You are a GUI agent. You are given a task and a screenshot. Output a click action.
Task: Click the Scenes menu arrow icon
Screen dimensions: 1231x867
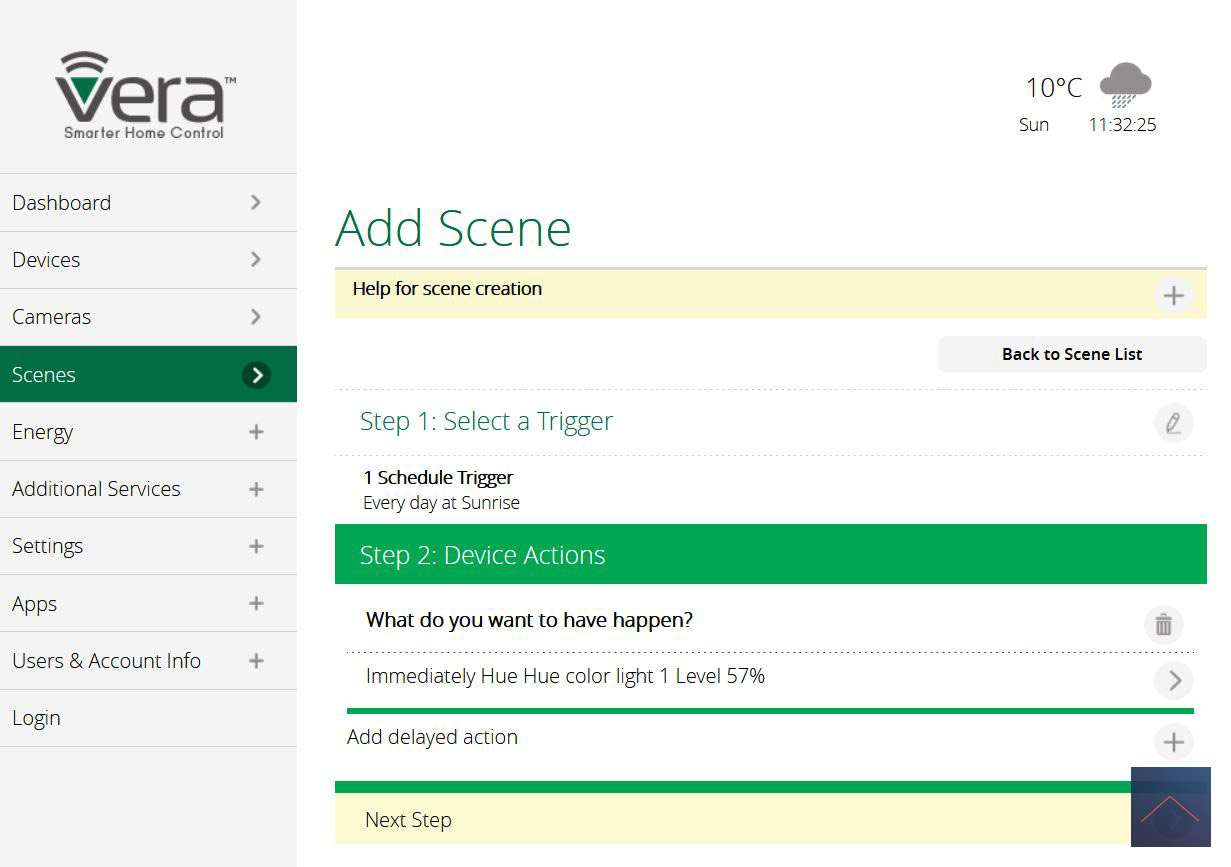[256, 375]
